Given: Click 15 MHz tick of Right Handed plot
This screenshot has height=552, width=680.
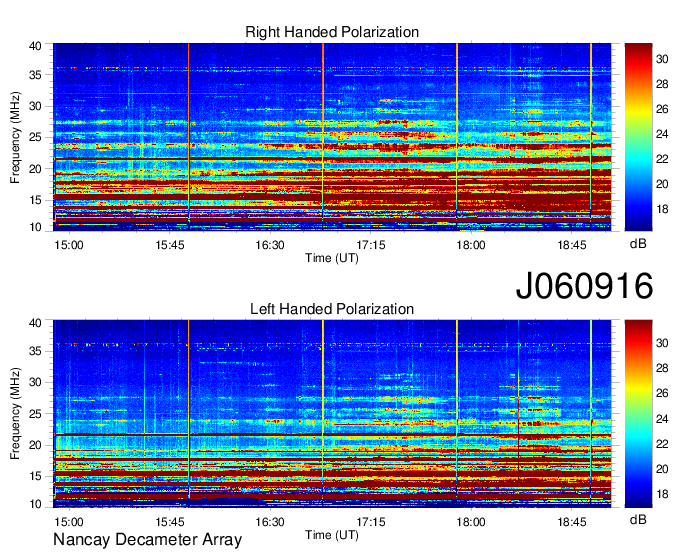Looking at the screenshot, I should 36,200.
